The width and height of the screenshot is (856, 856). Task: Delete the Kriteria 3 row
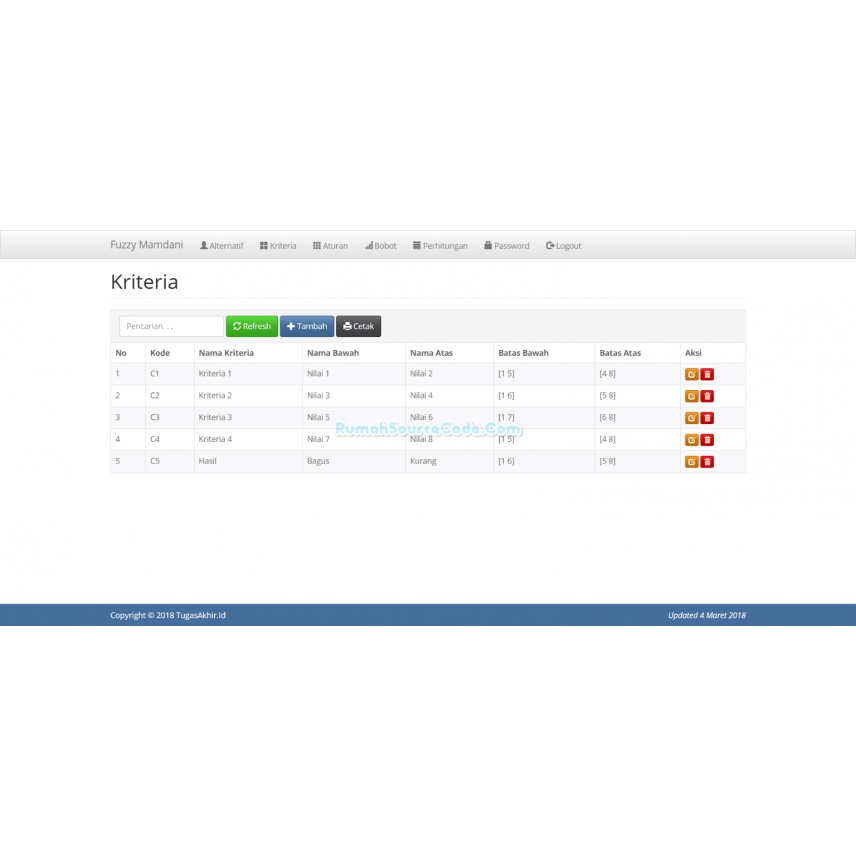pyautogui.click(x=707, y=418)
